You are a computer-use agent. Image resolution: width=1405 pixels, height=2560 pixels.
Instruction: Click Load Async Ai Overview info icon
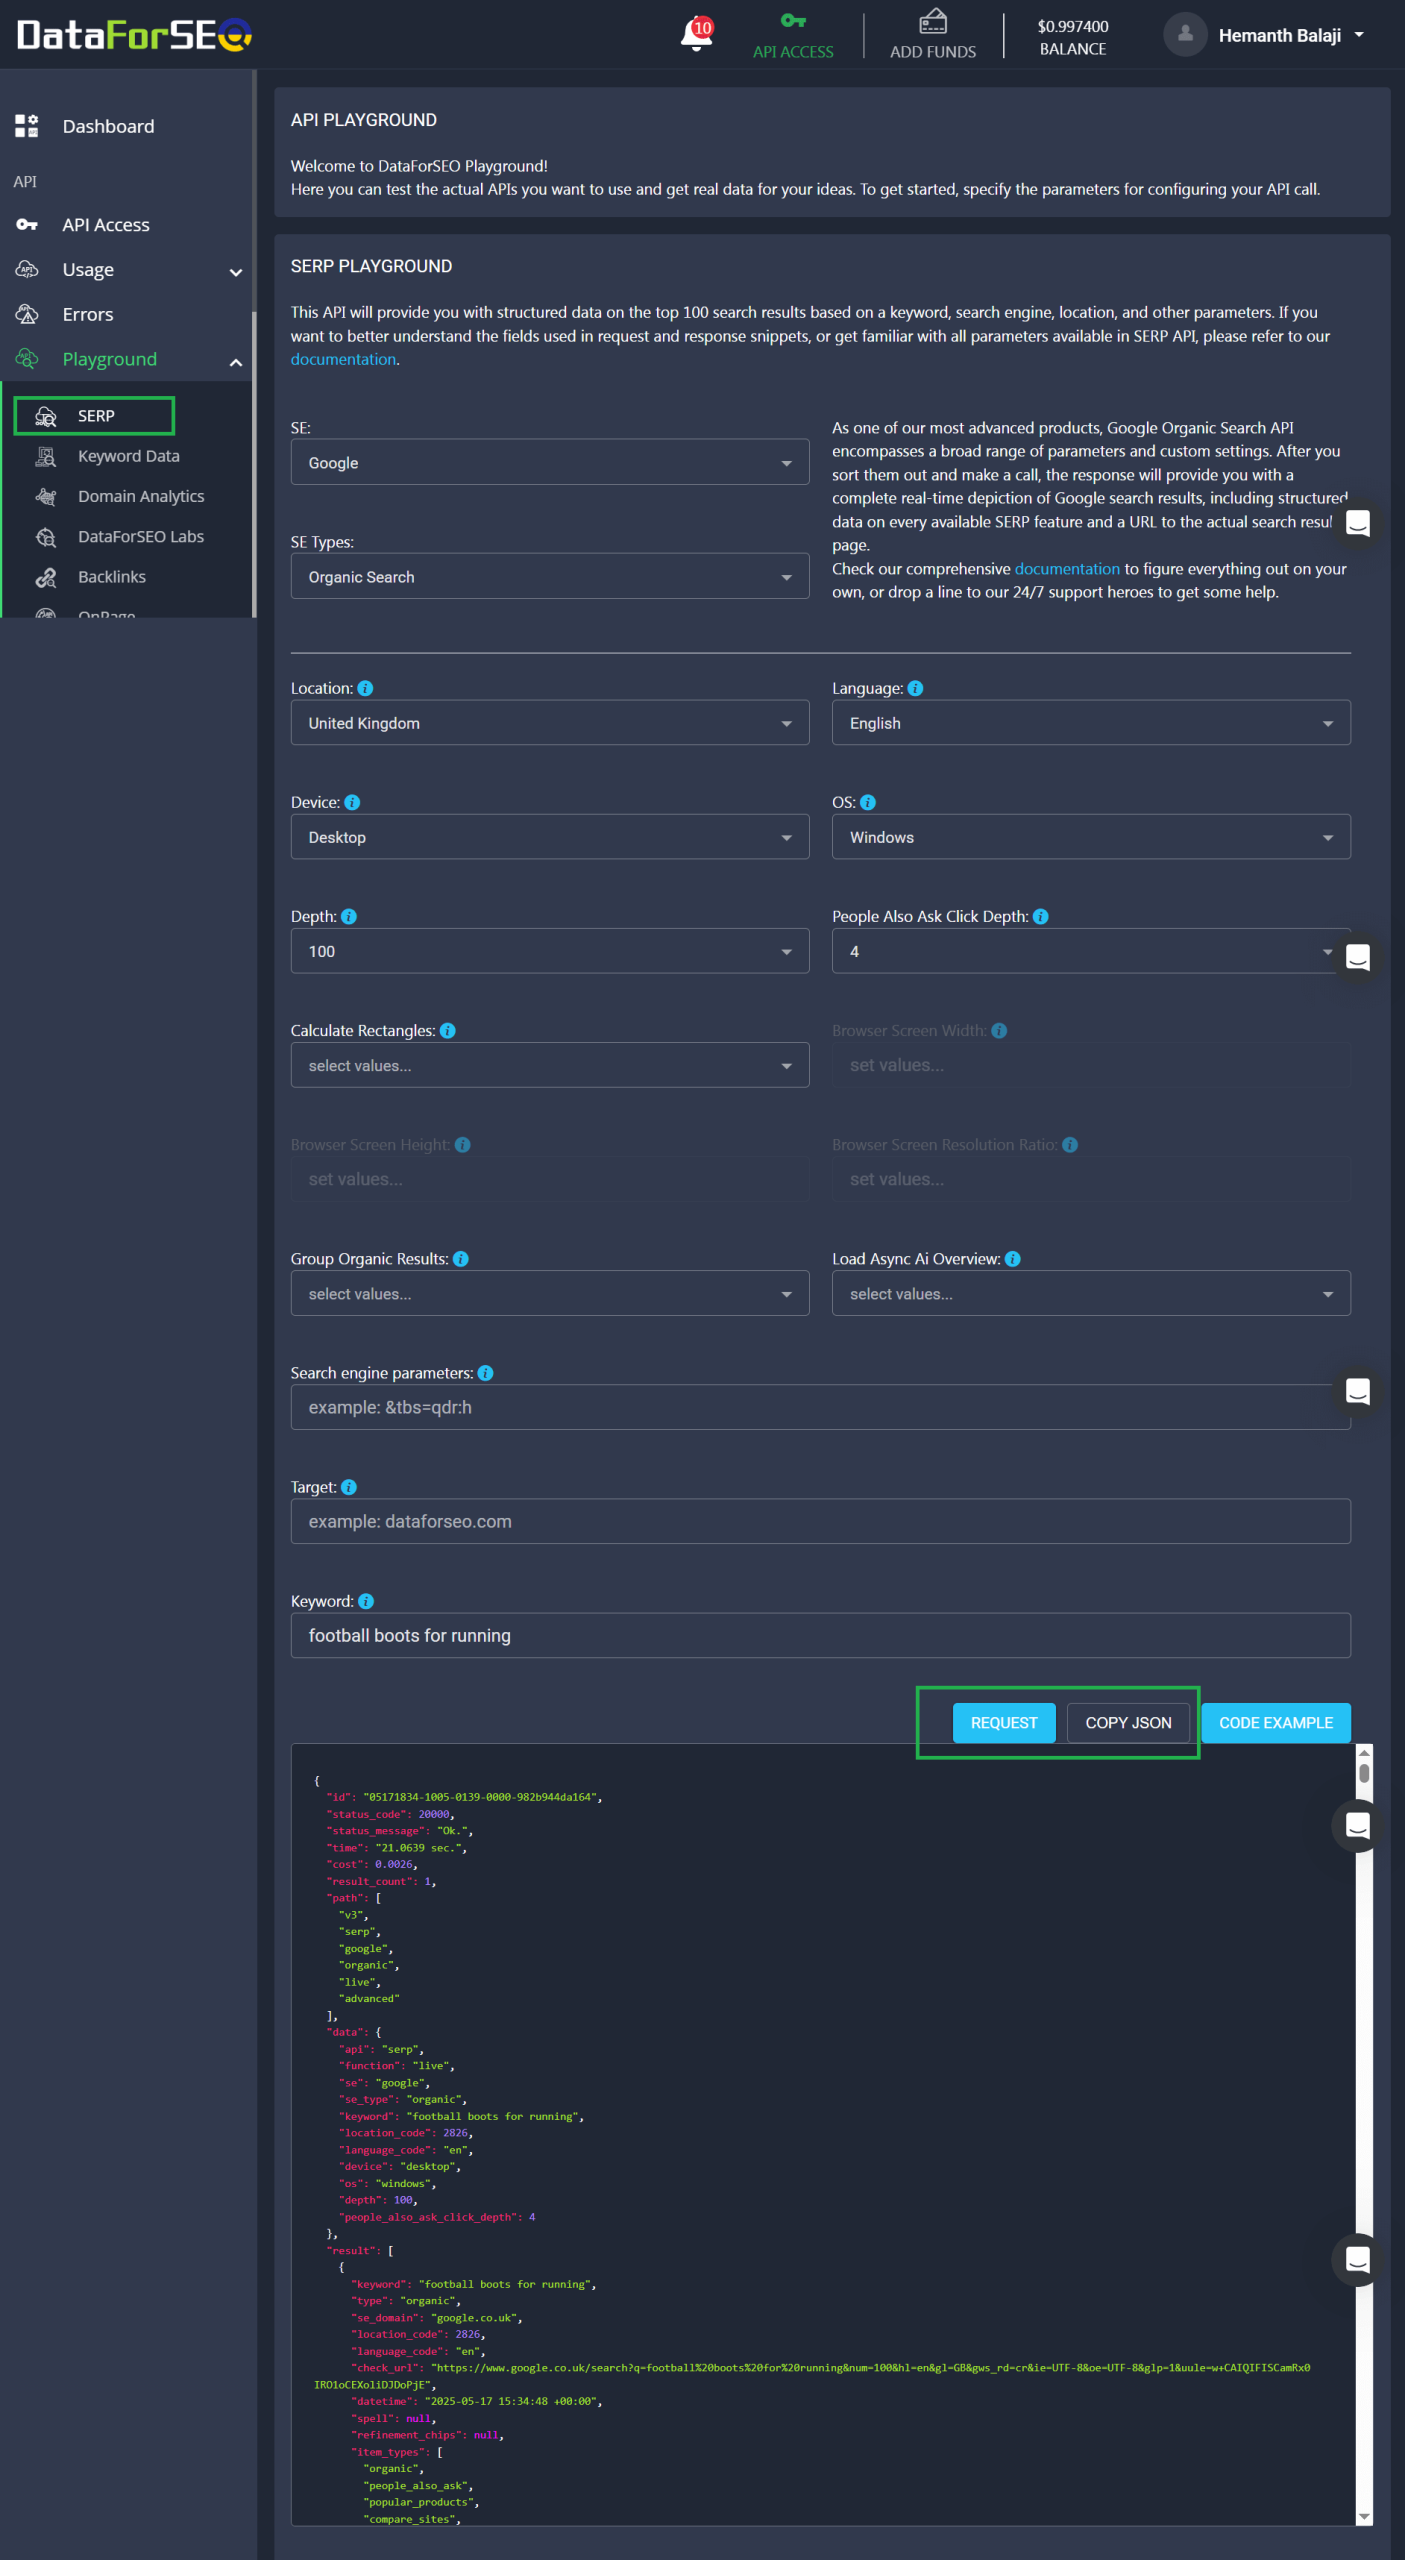click(1013, 1259)
